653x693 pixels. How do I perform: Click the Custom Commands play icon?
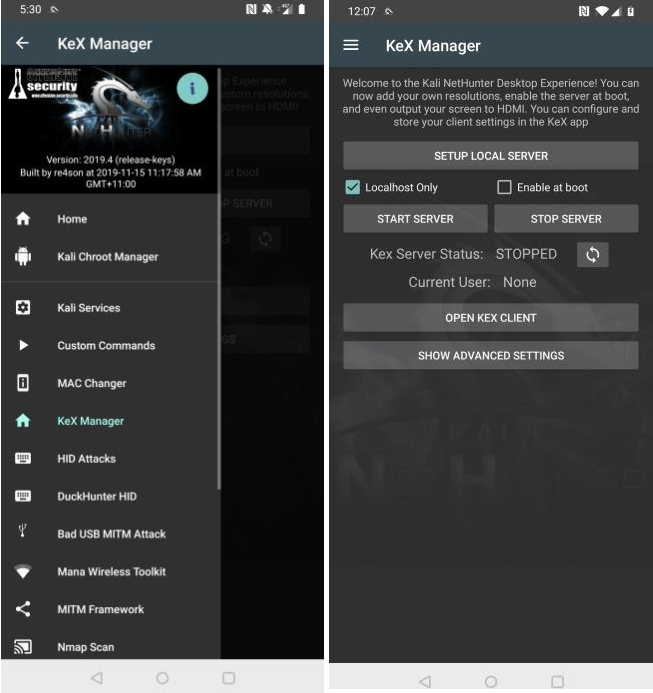pos(23,345)
